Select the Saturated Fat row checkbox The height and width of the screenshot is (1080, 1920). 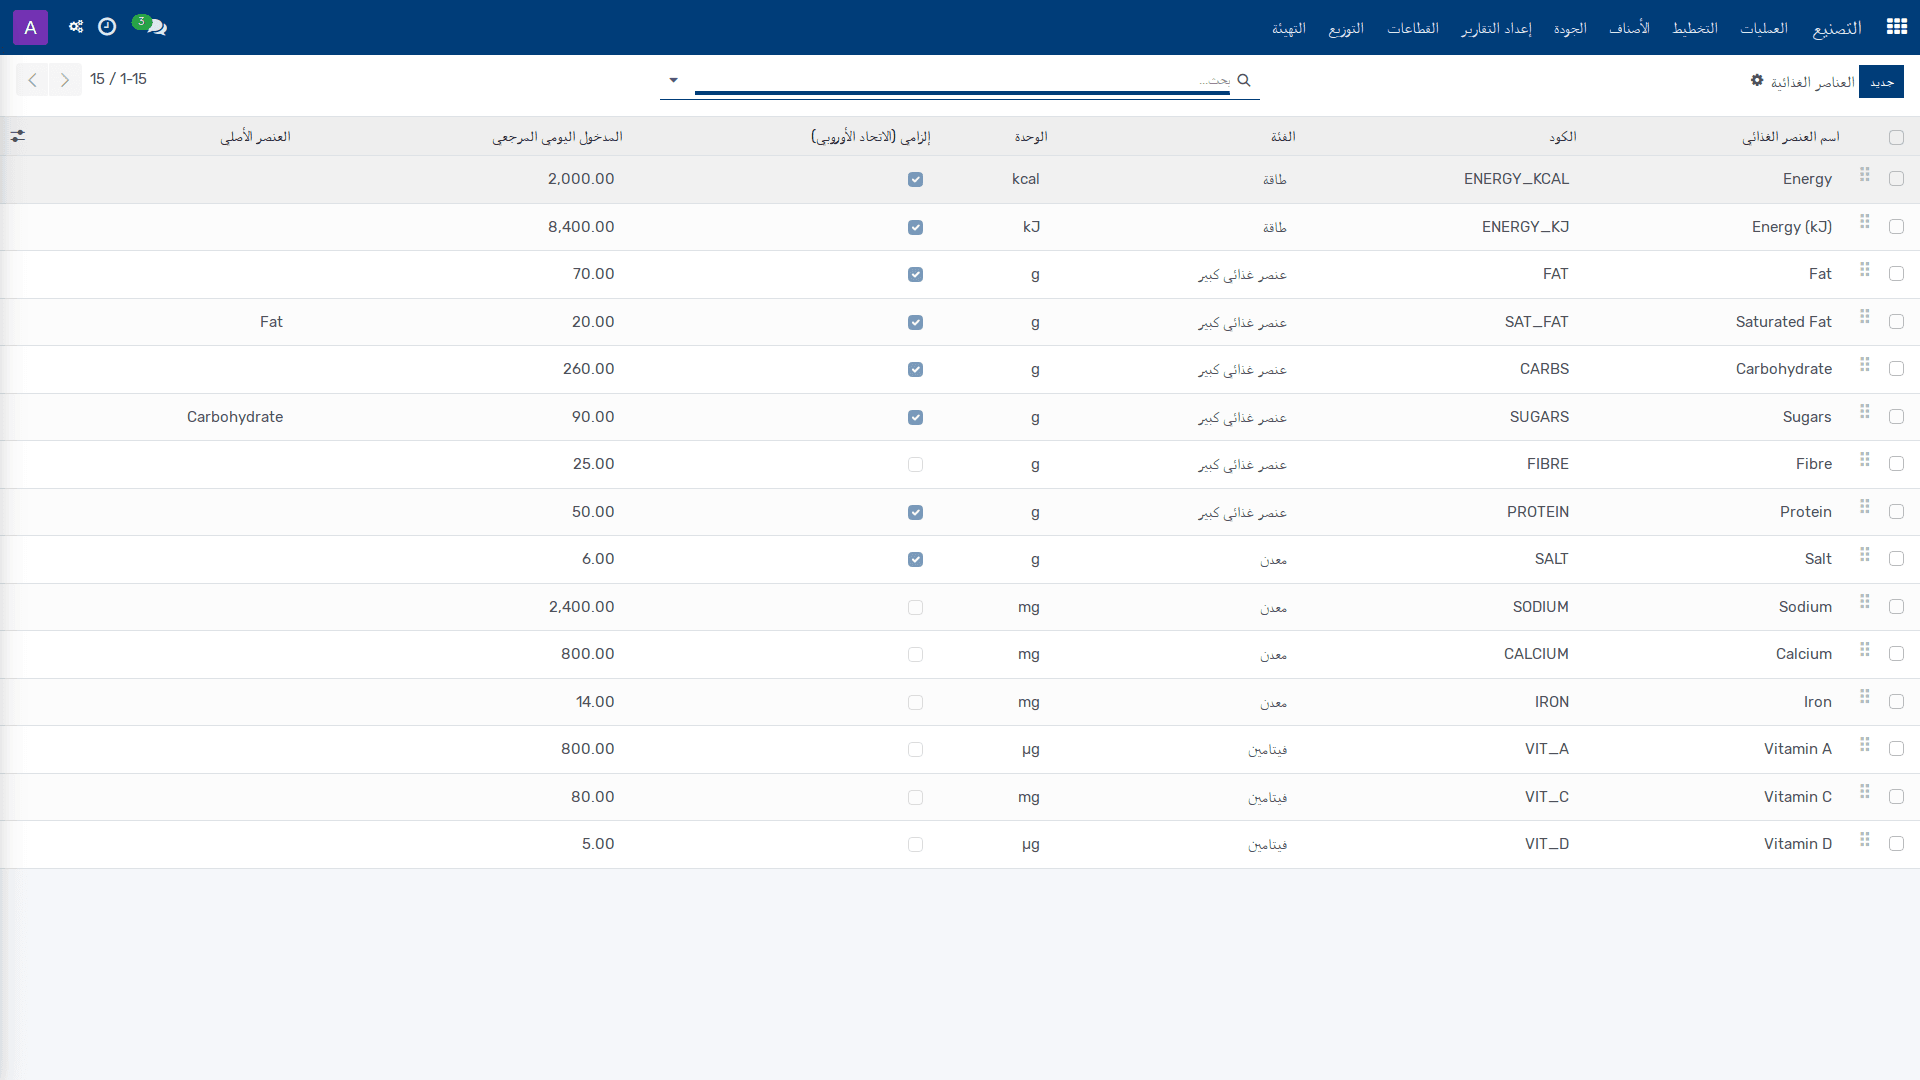1896,322
